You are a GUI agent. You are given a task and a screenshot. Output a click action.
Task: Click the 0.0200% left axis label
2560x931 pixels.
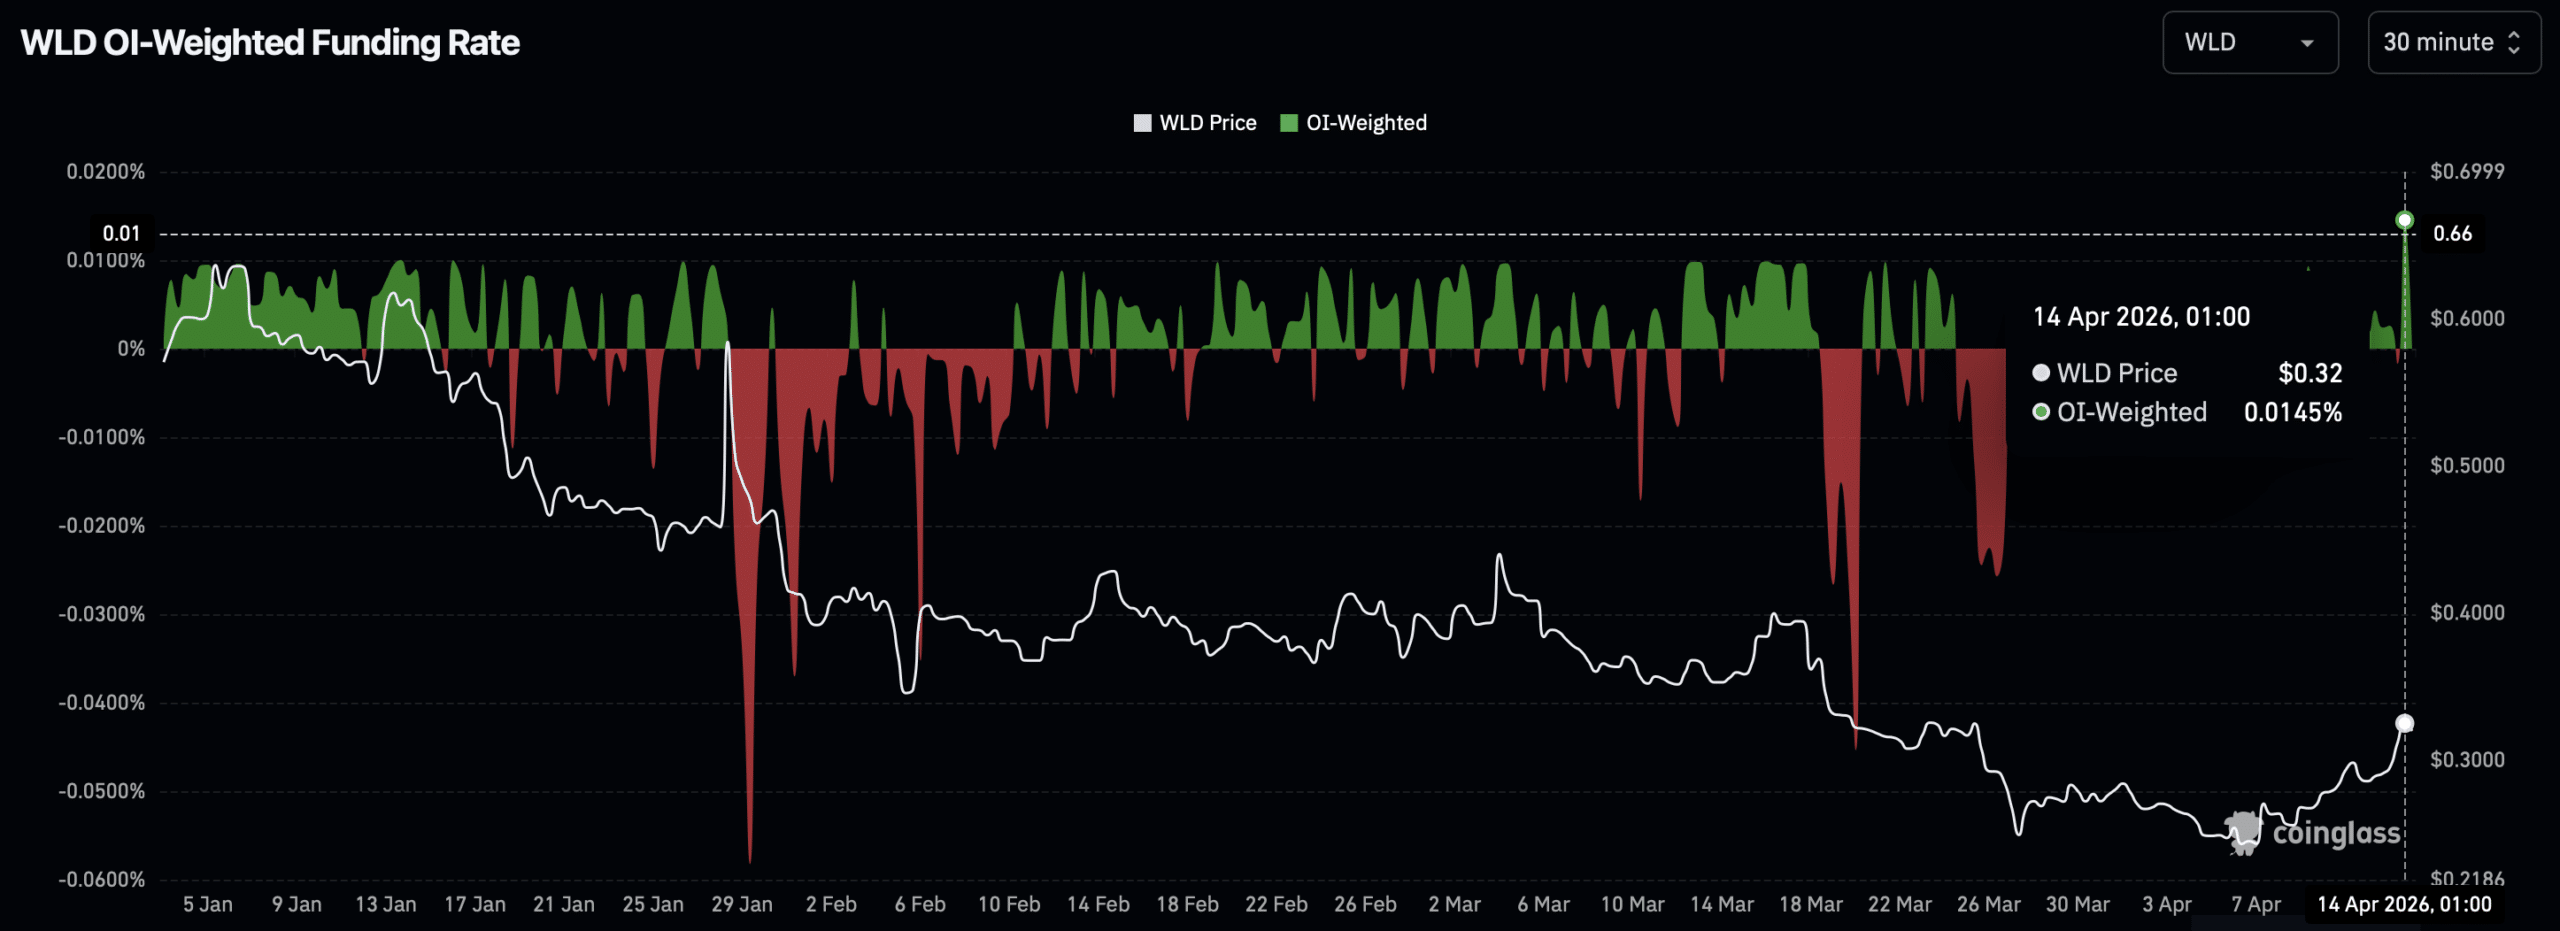click(106, 172)
